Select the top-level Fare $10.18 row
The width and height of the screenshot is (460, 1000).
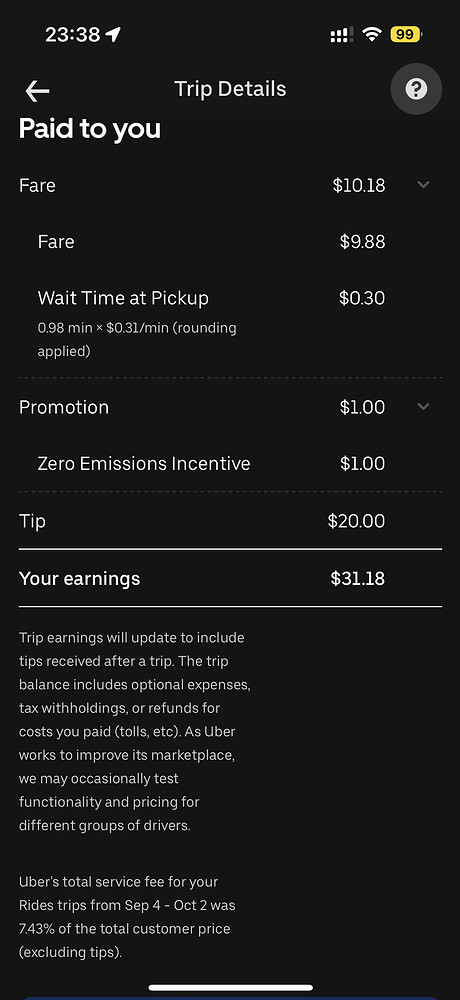[x=230, y=186]
